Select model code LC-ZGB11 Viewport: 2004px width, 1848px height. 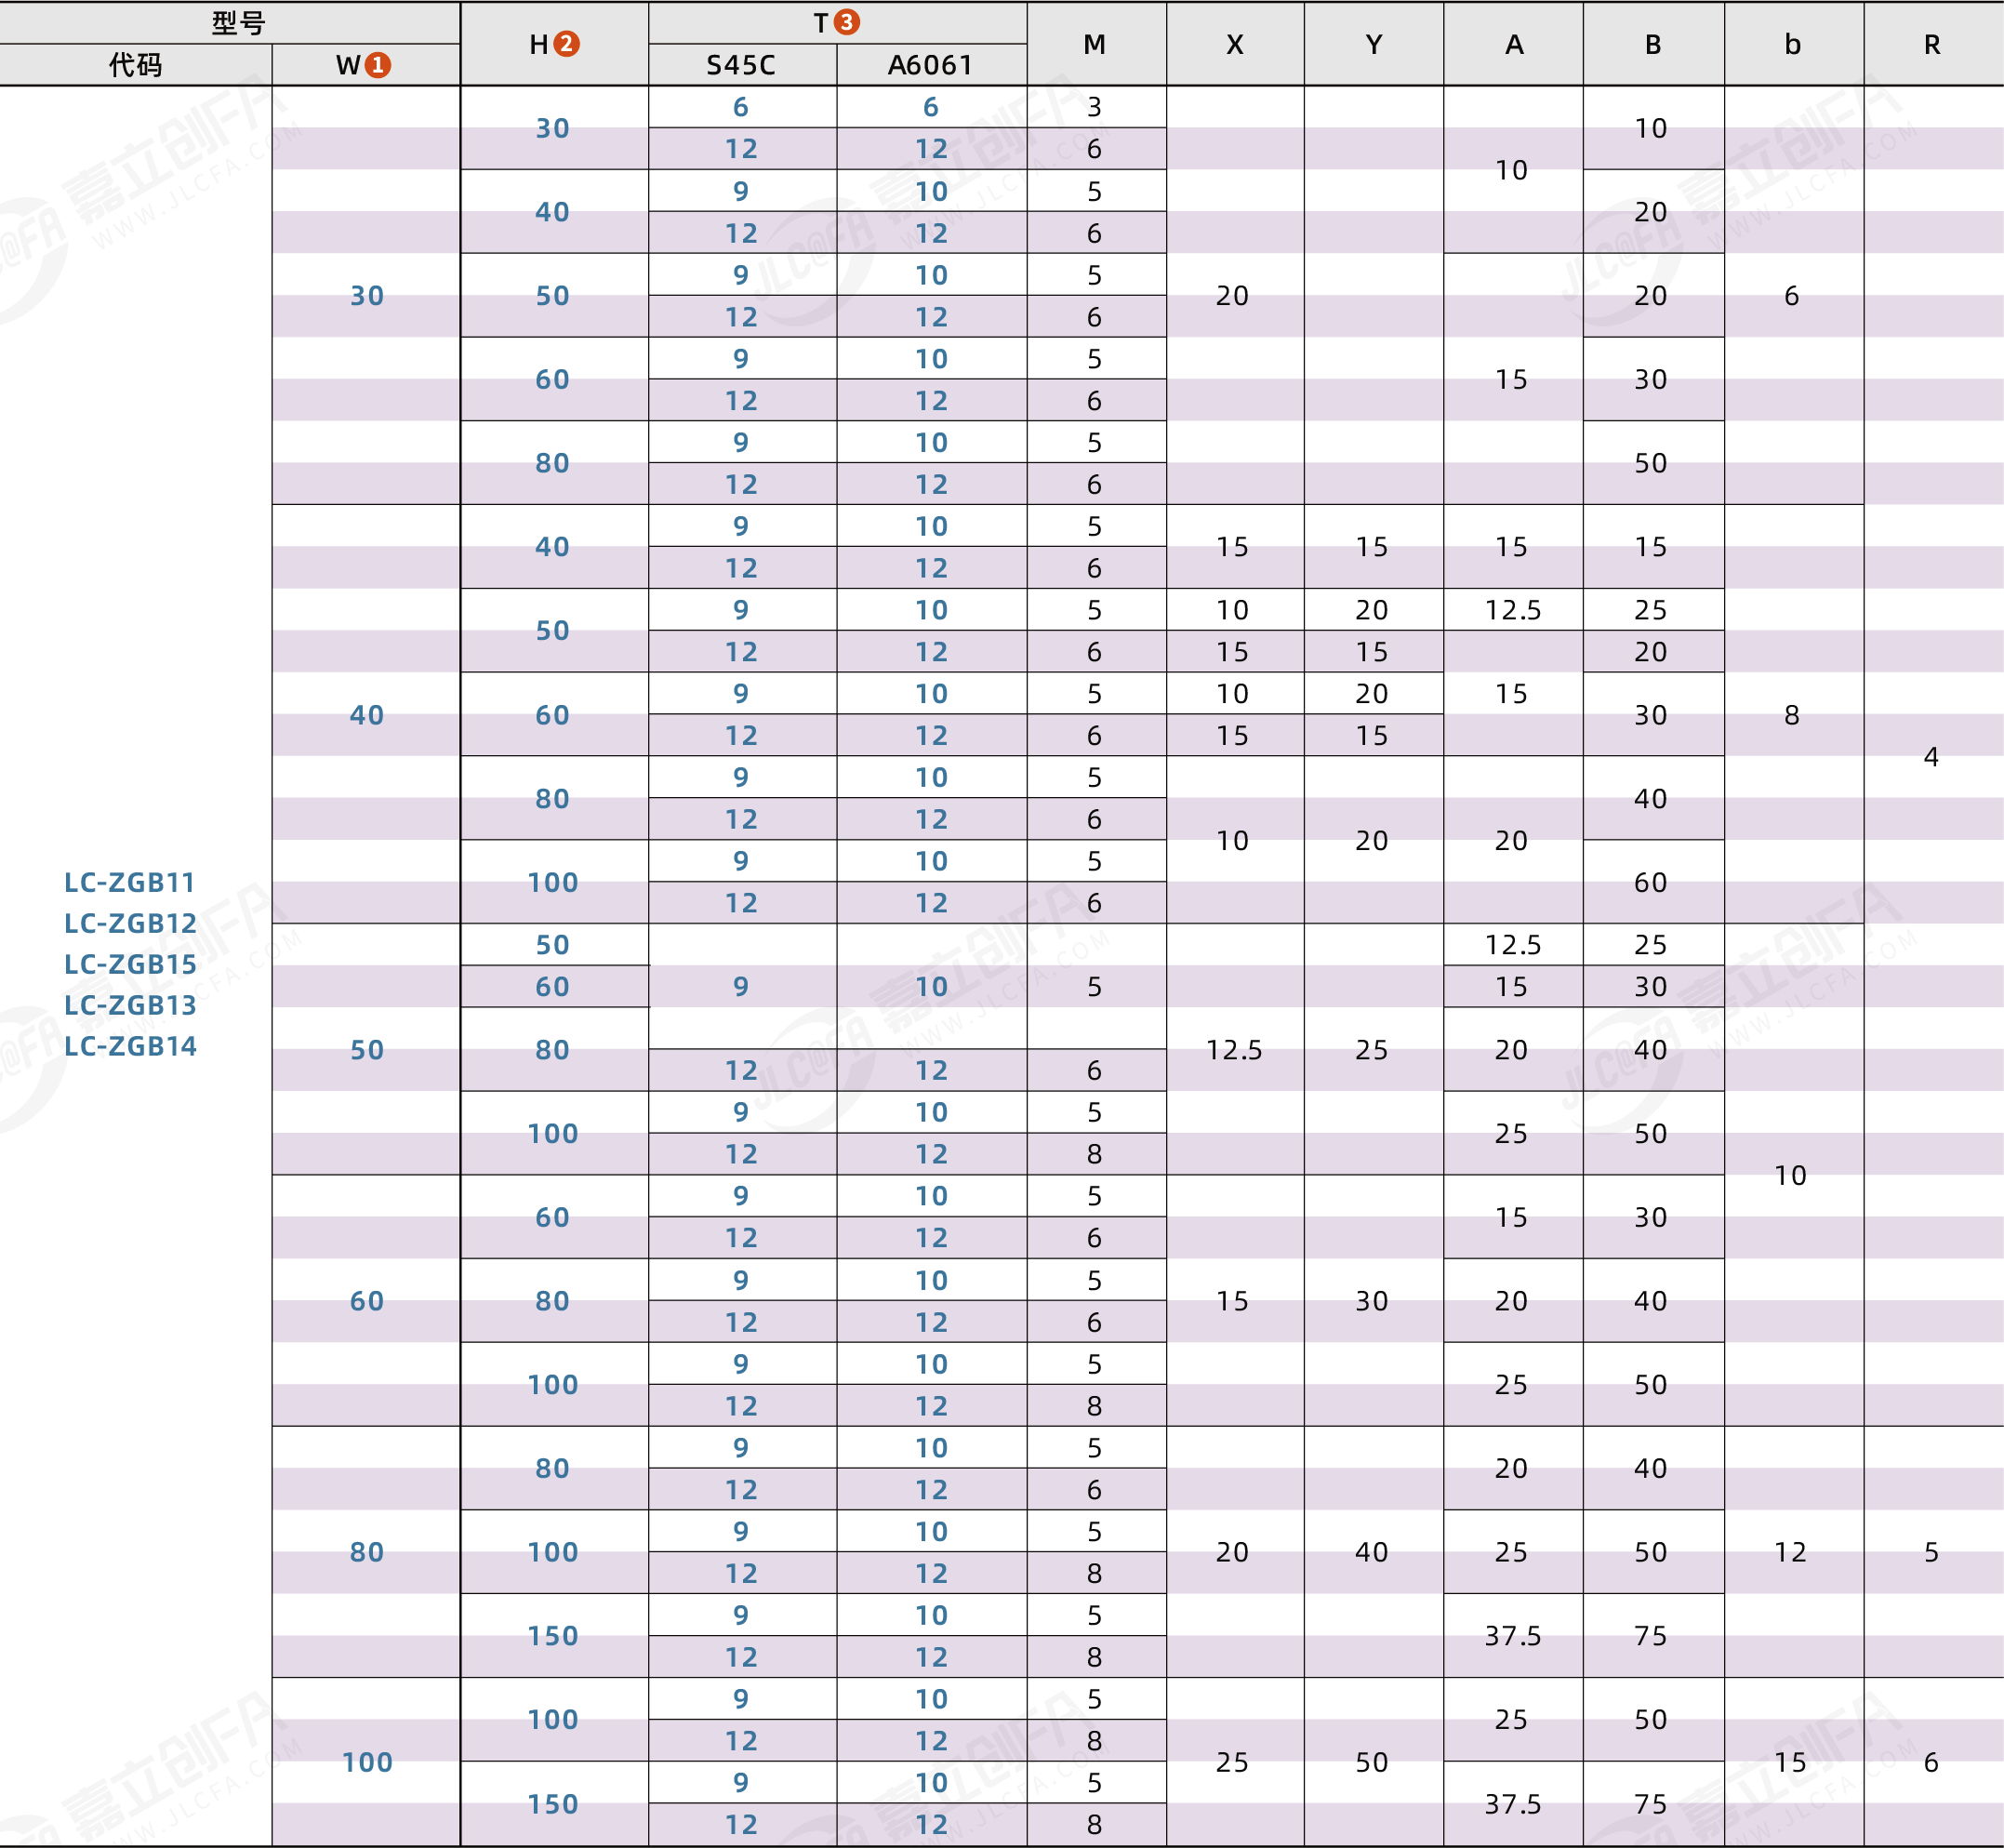pyautogui.click(x=130, y=882)
